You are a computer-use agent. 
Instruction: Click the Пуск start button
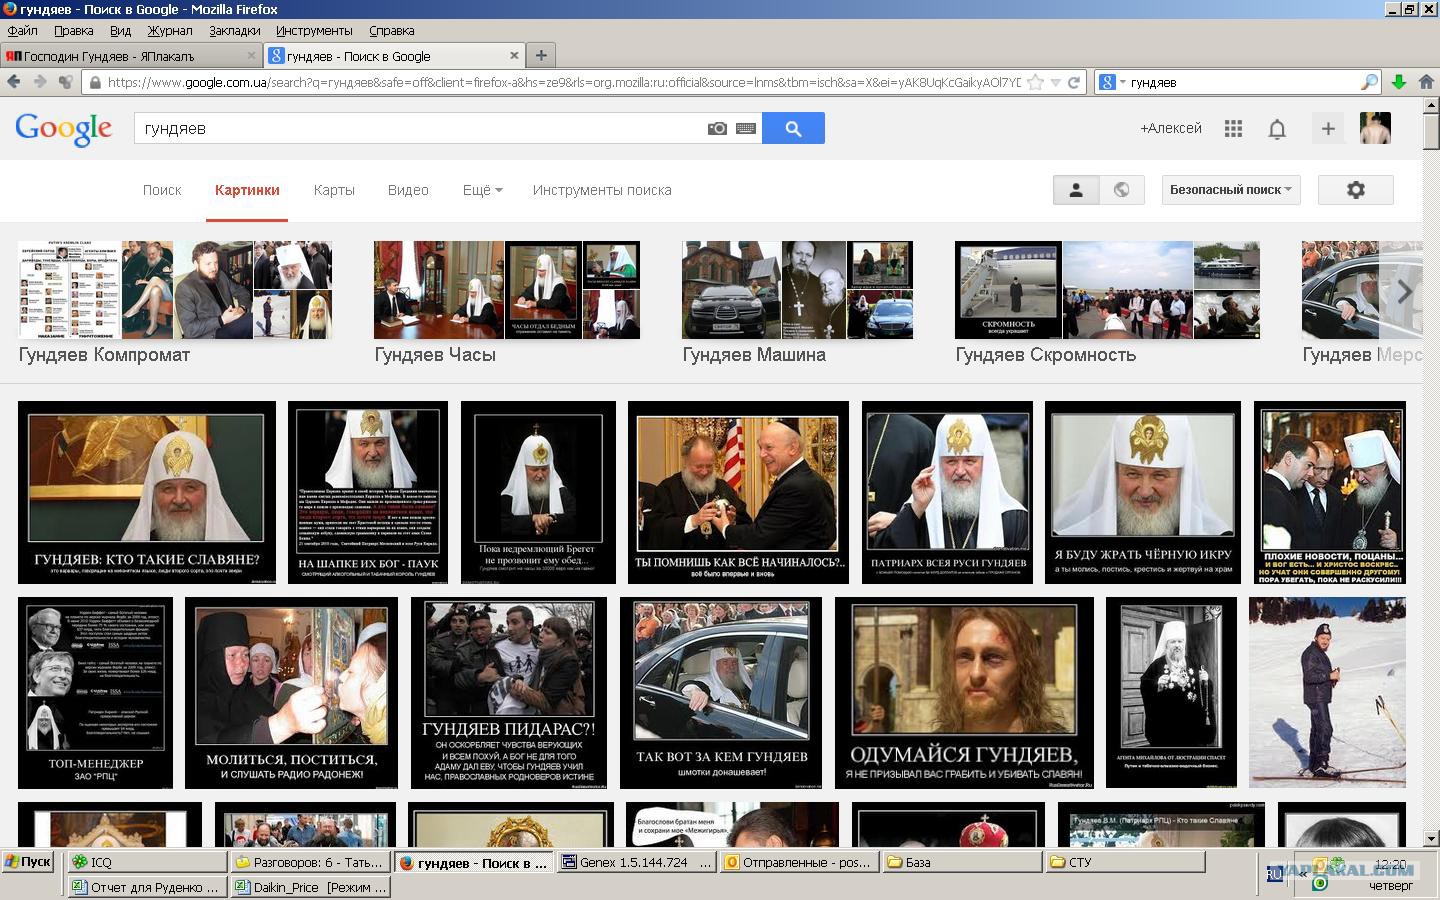28,861
